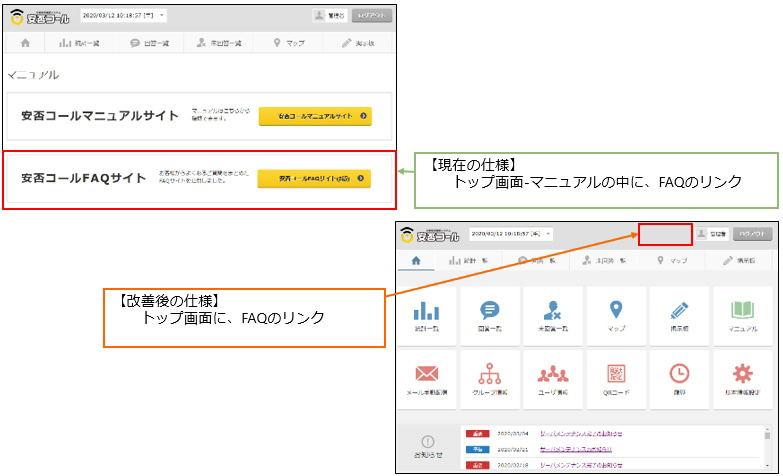
Task: Open notice link dated 2020/02/18
Action: point(581,465)
